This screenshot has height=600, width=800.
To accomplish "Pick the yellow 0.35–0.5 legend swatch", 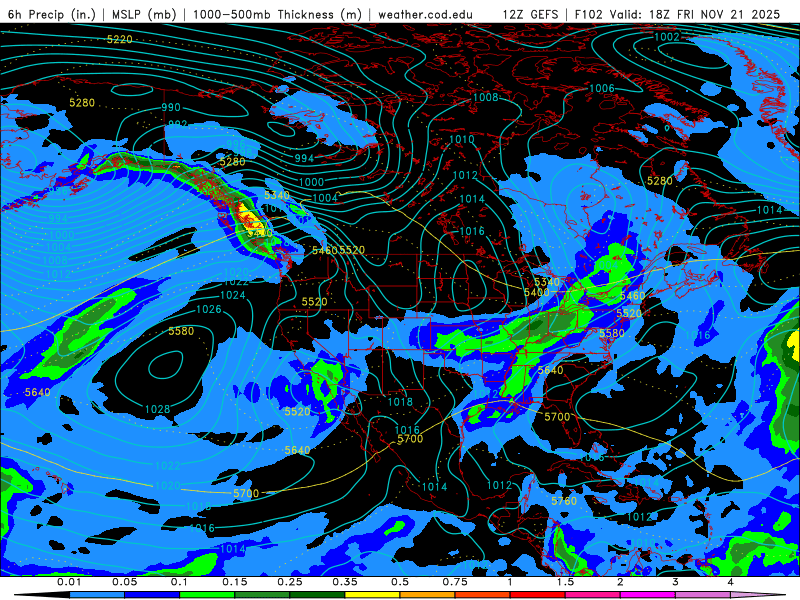I will (x=372, y=595).
